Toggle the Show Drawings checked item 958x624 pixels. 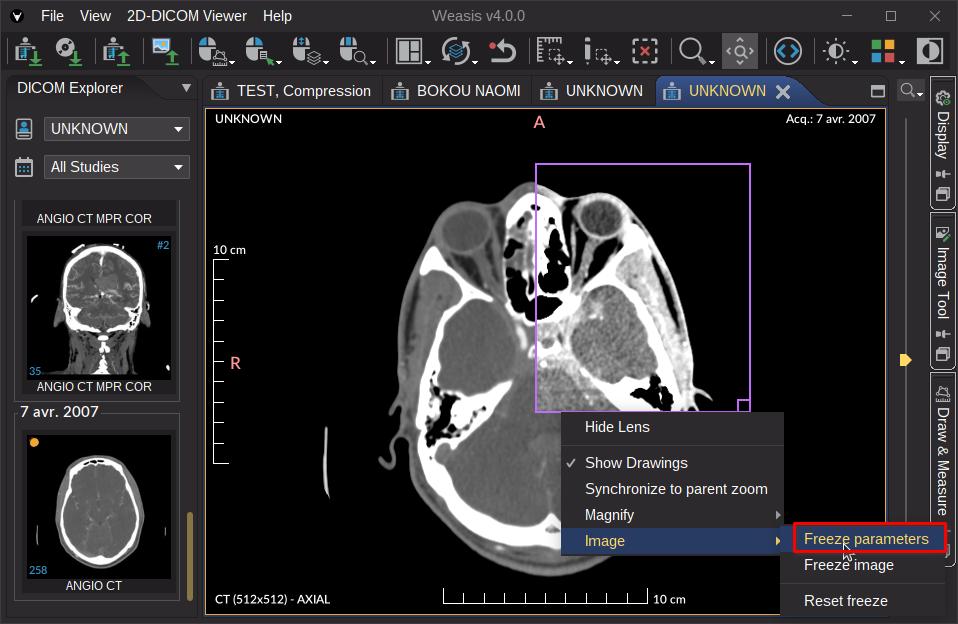[673, 463]
